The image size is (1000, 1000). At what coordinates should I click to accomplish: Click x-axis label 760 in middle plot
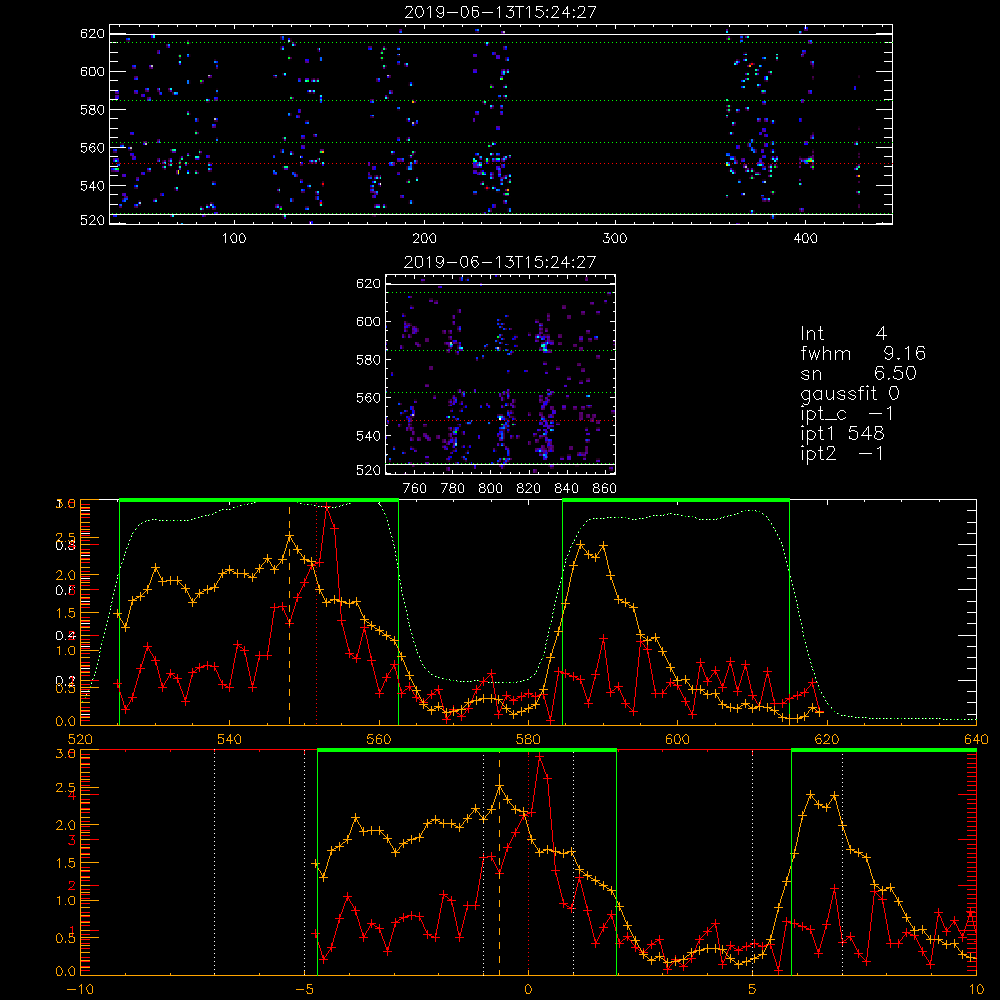(415, 489)
